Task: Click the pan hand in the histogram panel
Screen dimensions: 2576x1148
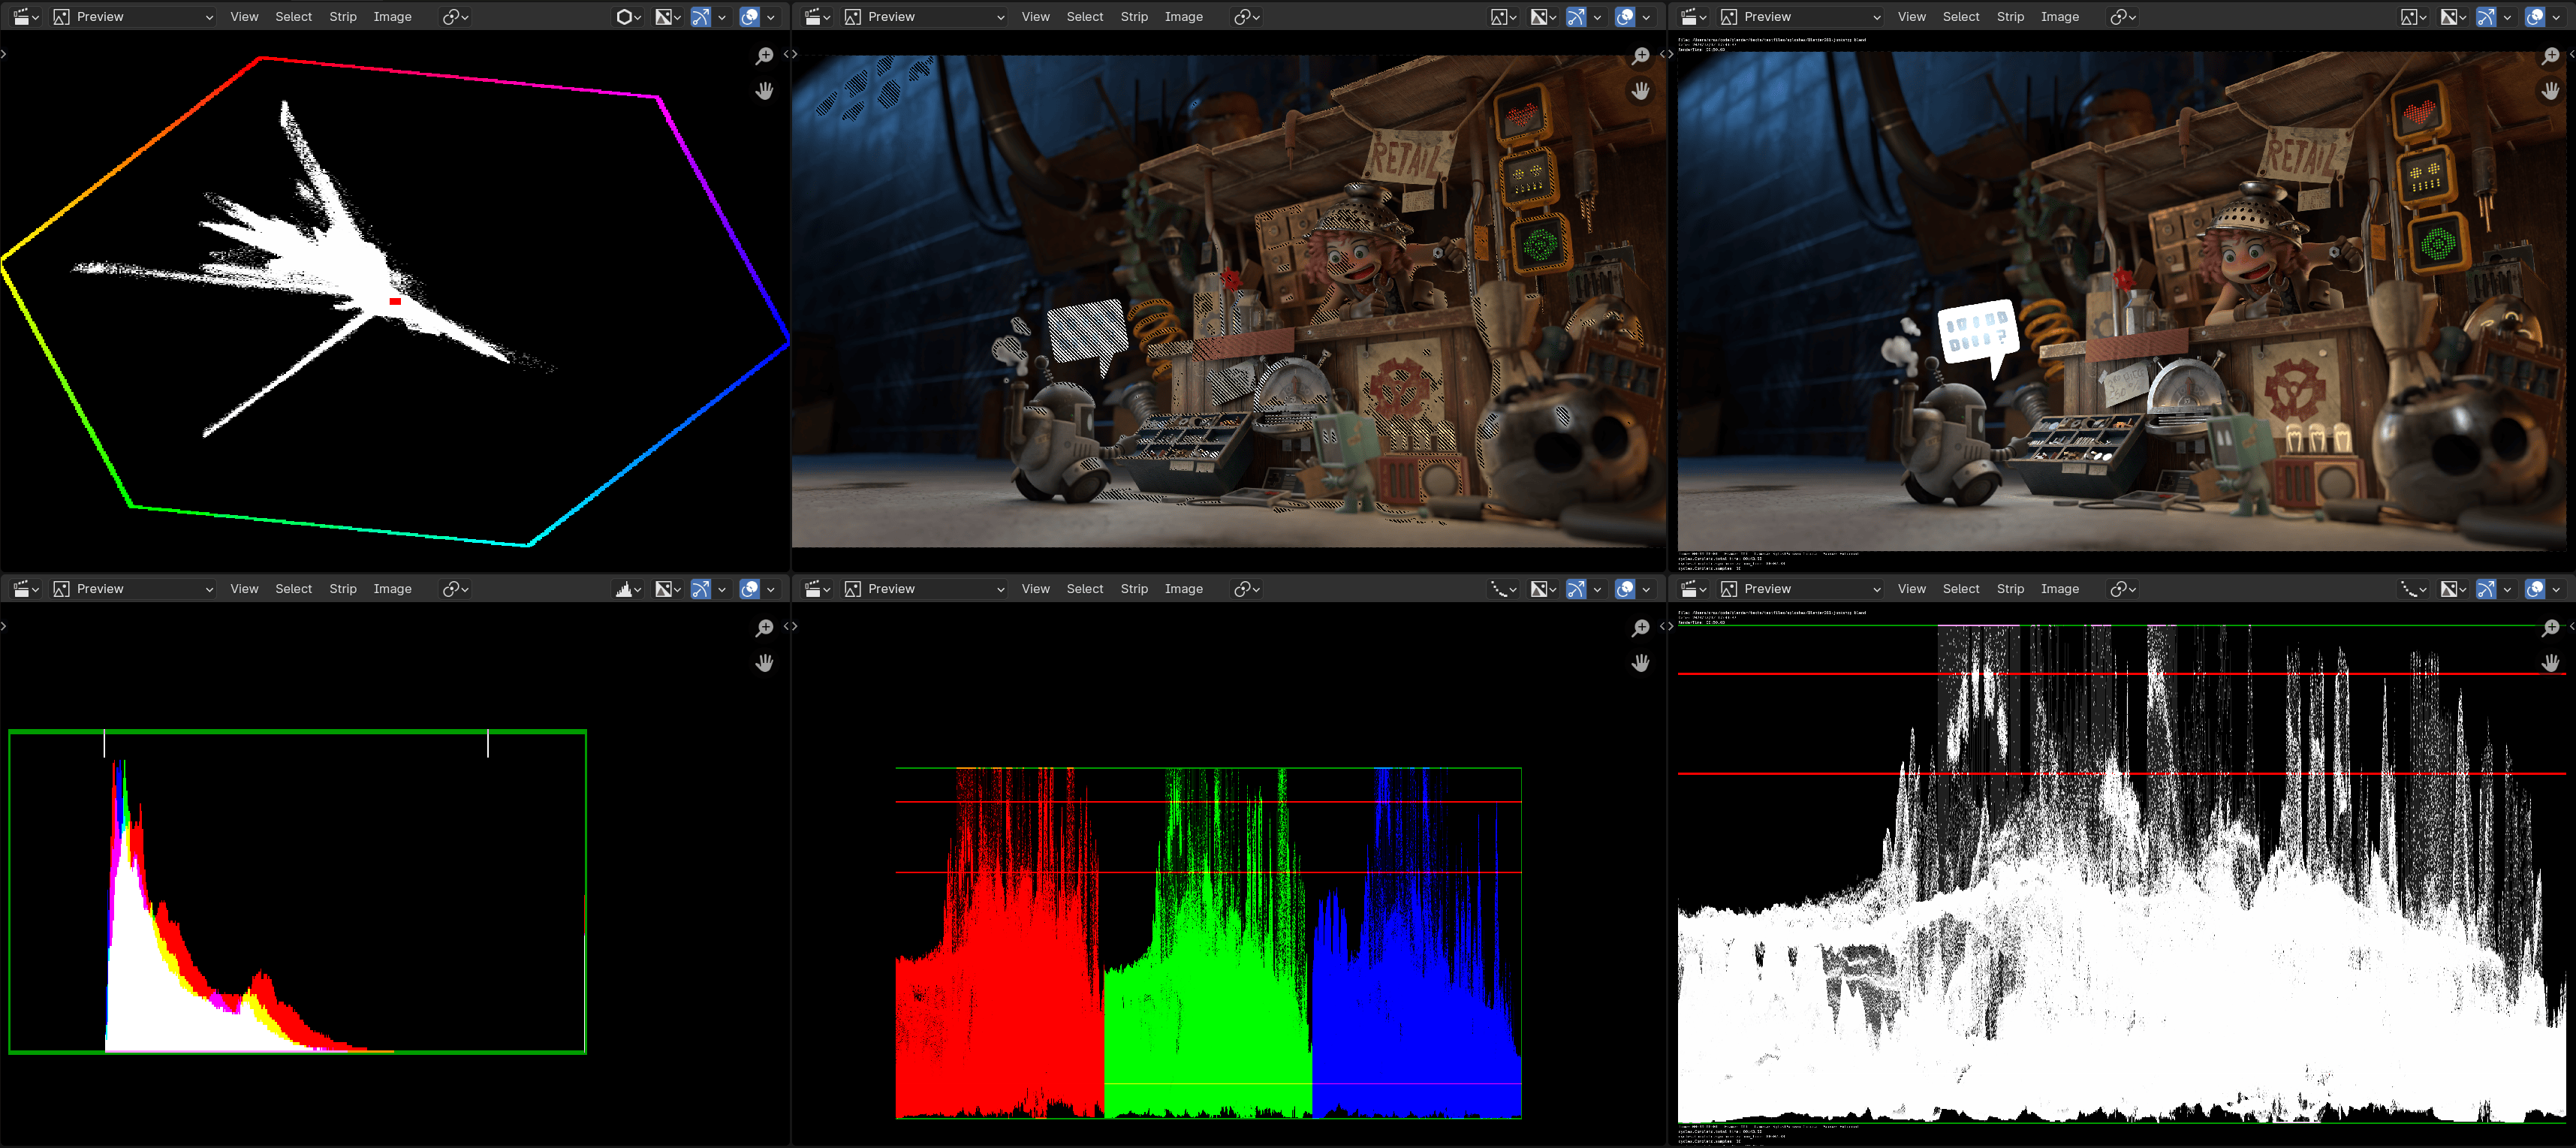Action: coord(764,663)
